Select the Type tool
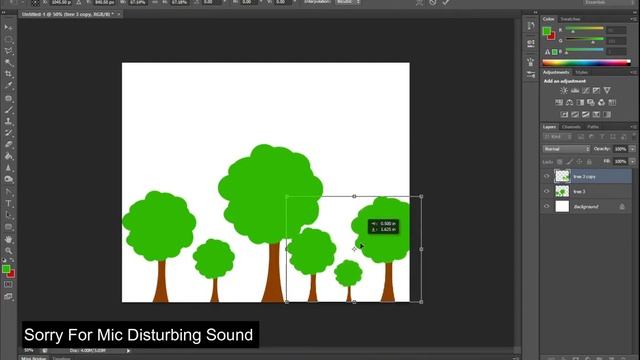The image size is (640, 360). click(x=8, y=203)
